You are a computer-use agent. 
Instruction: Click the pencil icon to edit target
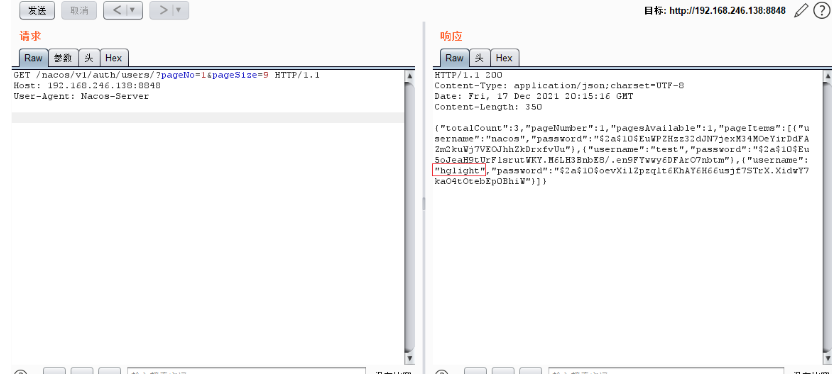point(801,11)
